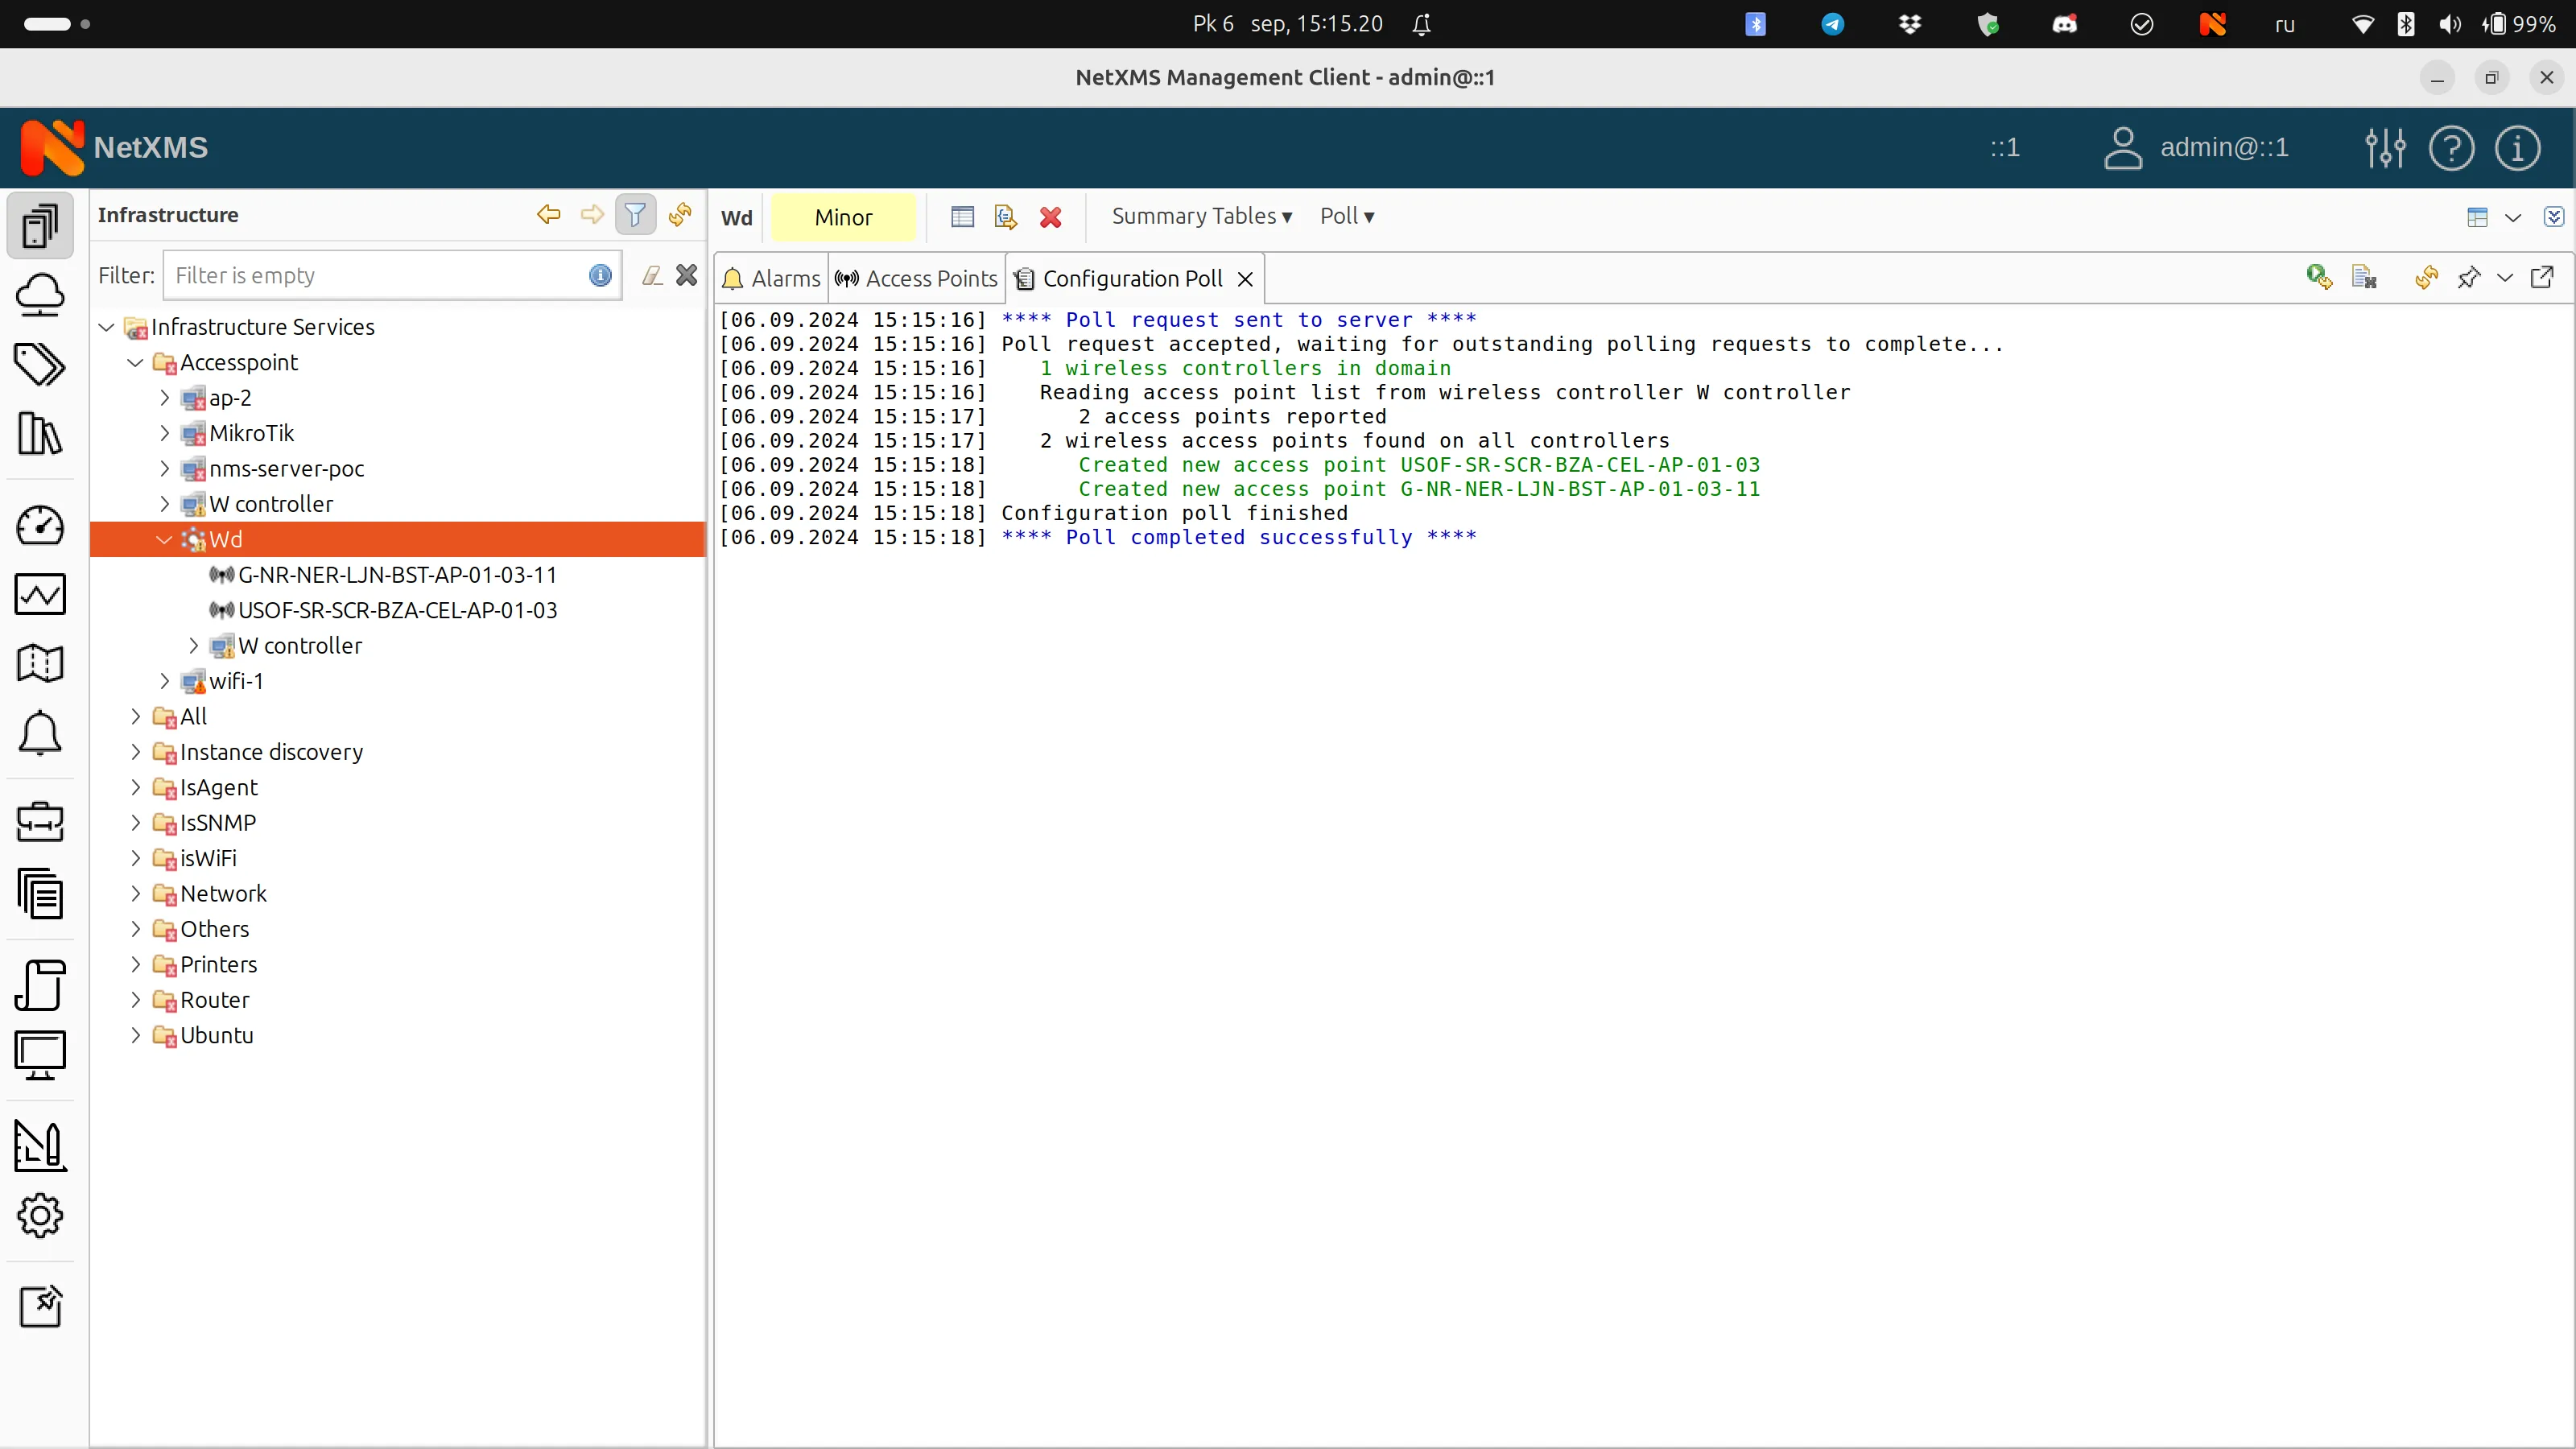
Task: Clear the filter using the eraser icon
Action: click(652, 276)
